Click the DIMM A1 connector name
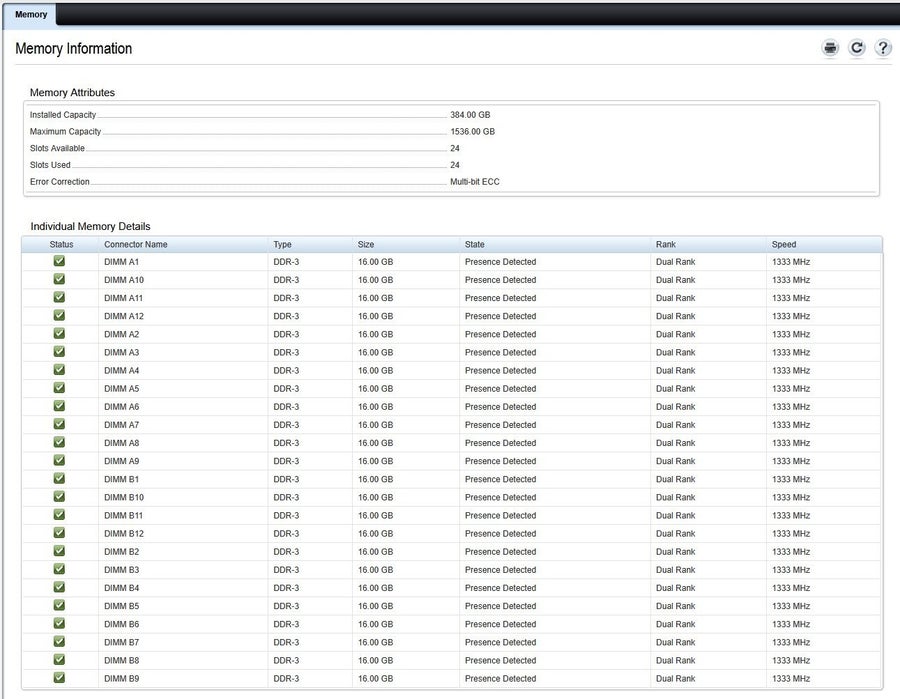Viewport: 900px width, 699px height. click(x=121, y=262)
